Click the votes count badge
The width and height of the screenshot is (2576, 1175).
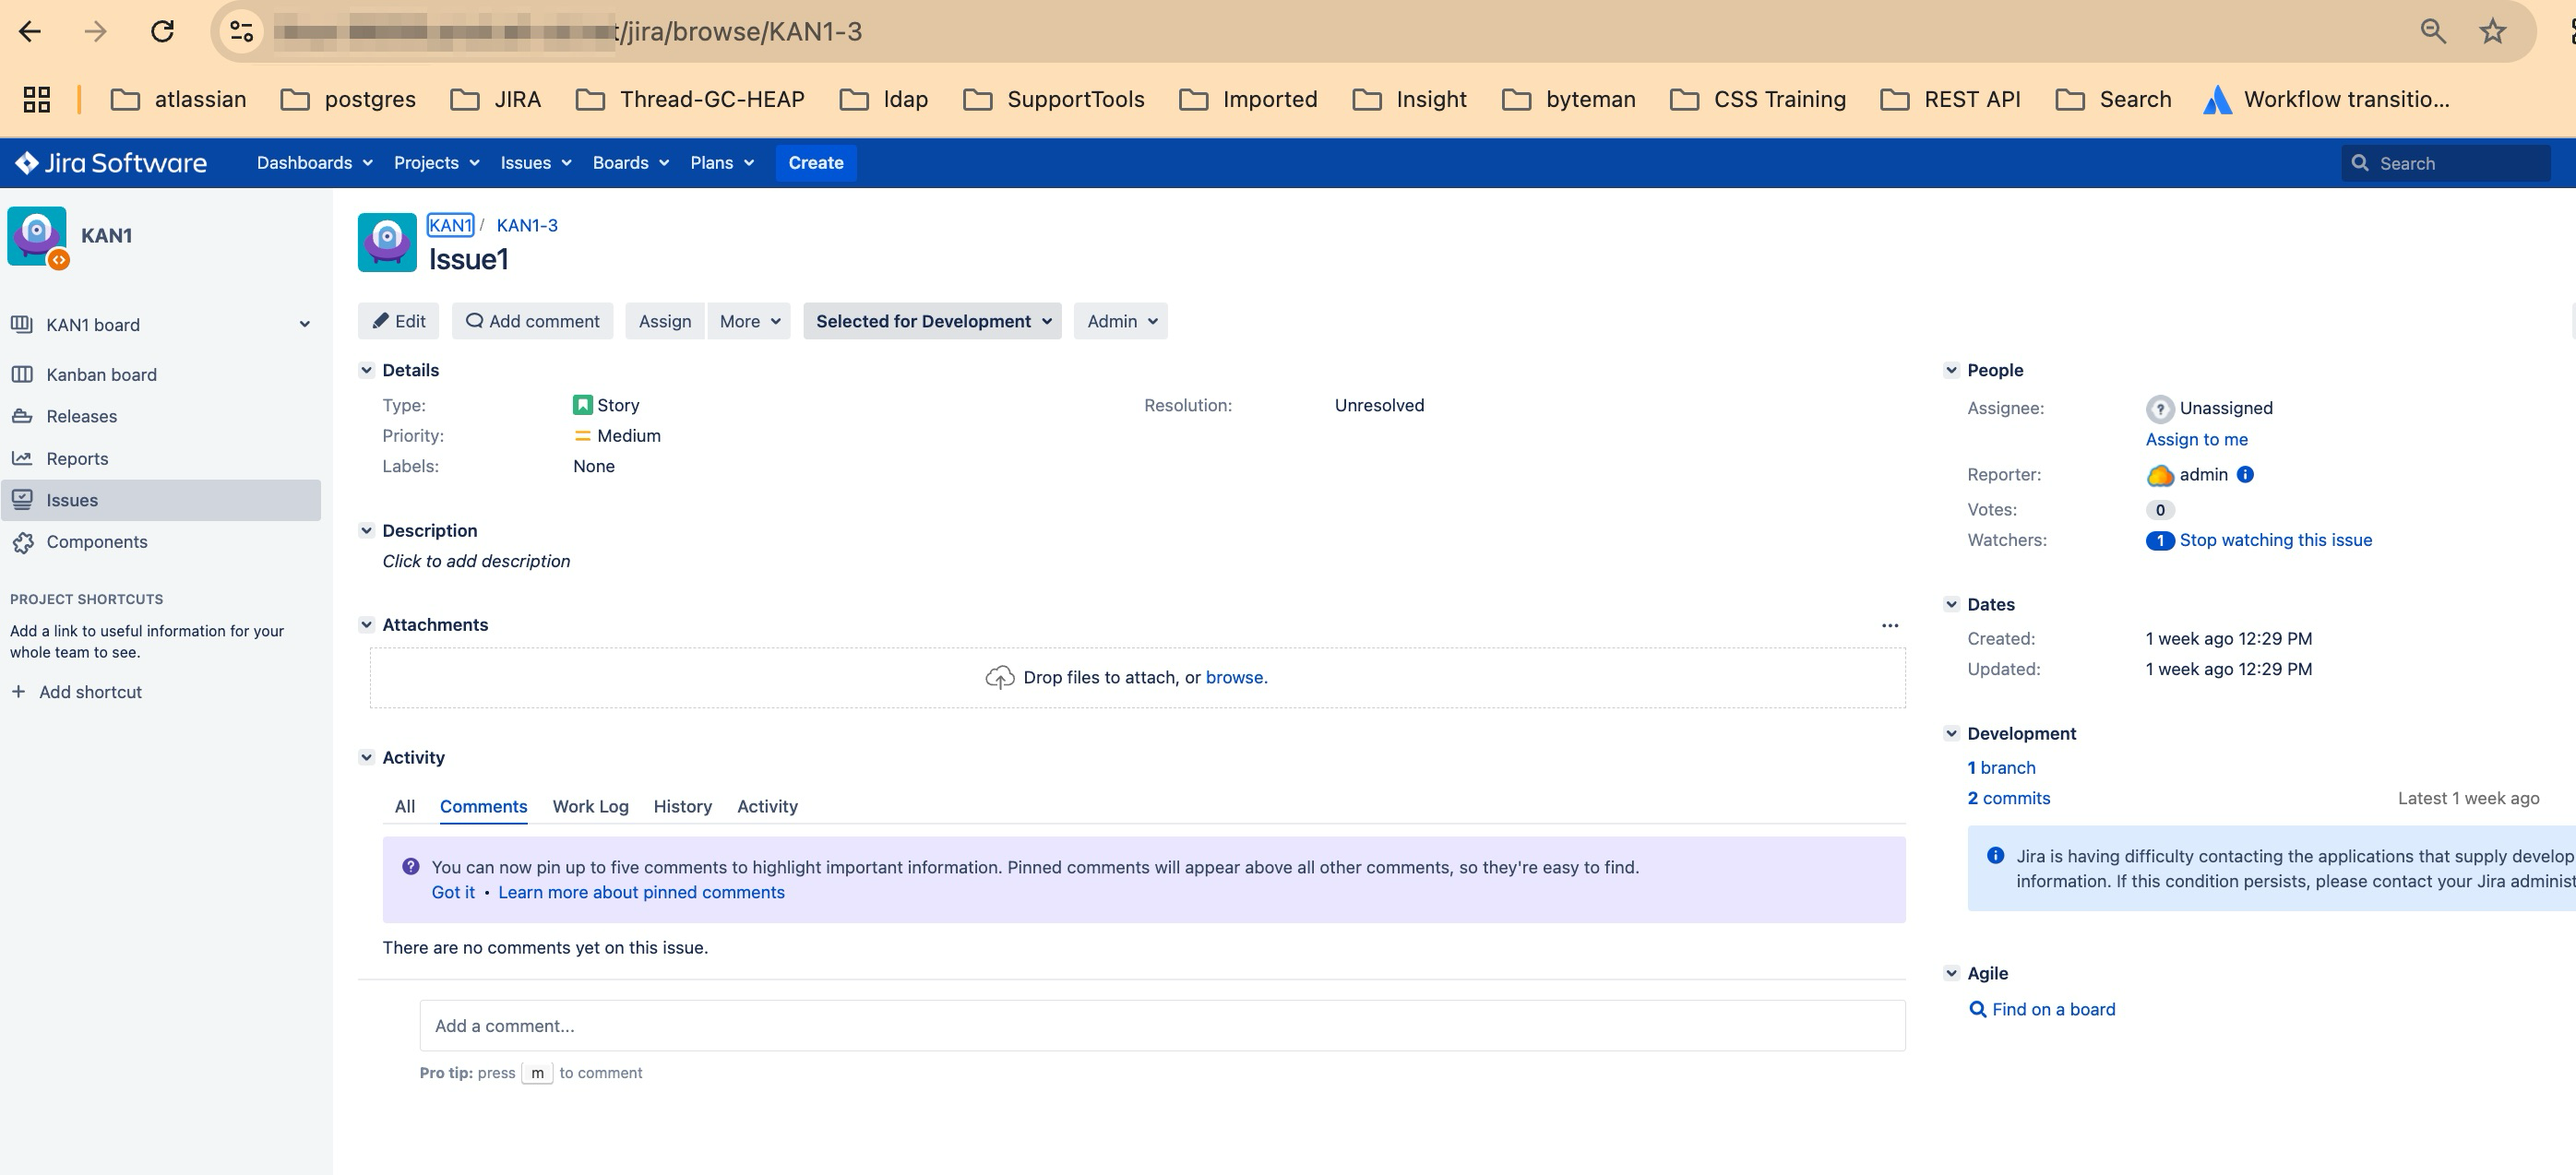pos(2159,510)
